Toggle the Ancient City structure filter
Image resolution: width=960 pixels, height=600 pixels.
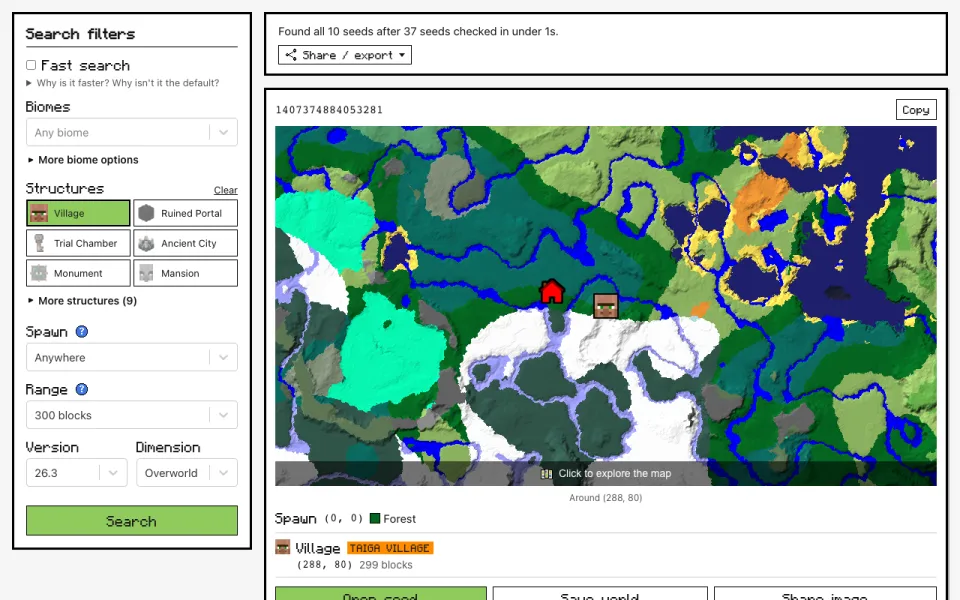186,243
